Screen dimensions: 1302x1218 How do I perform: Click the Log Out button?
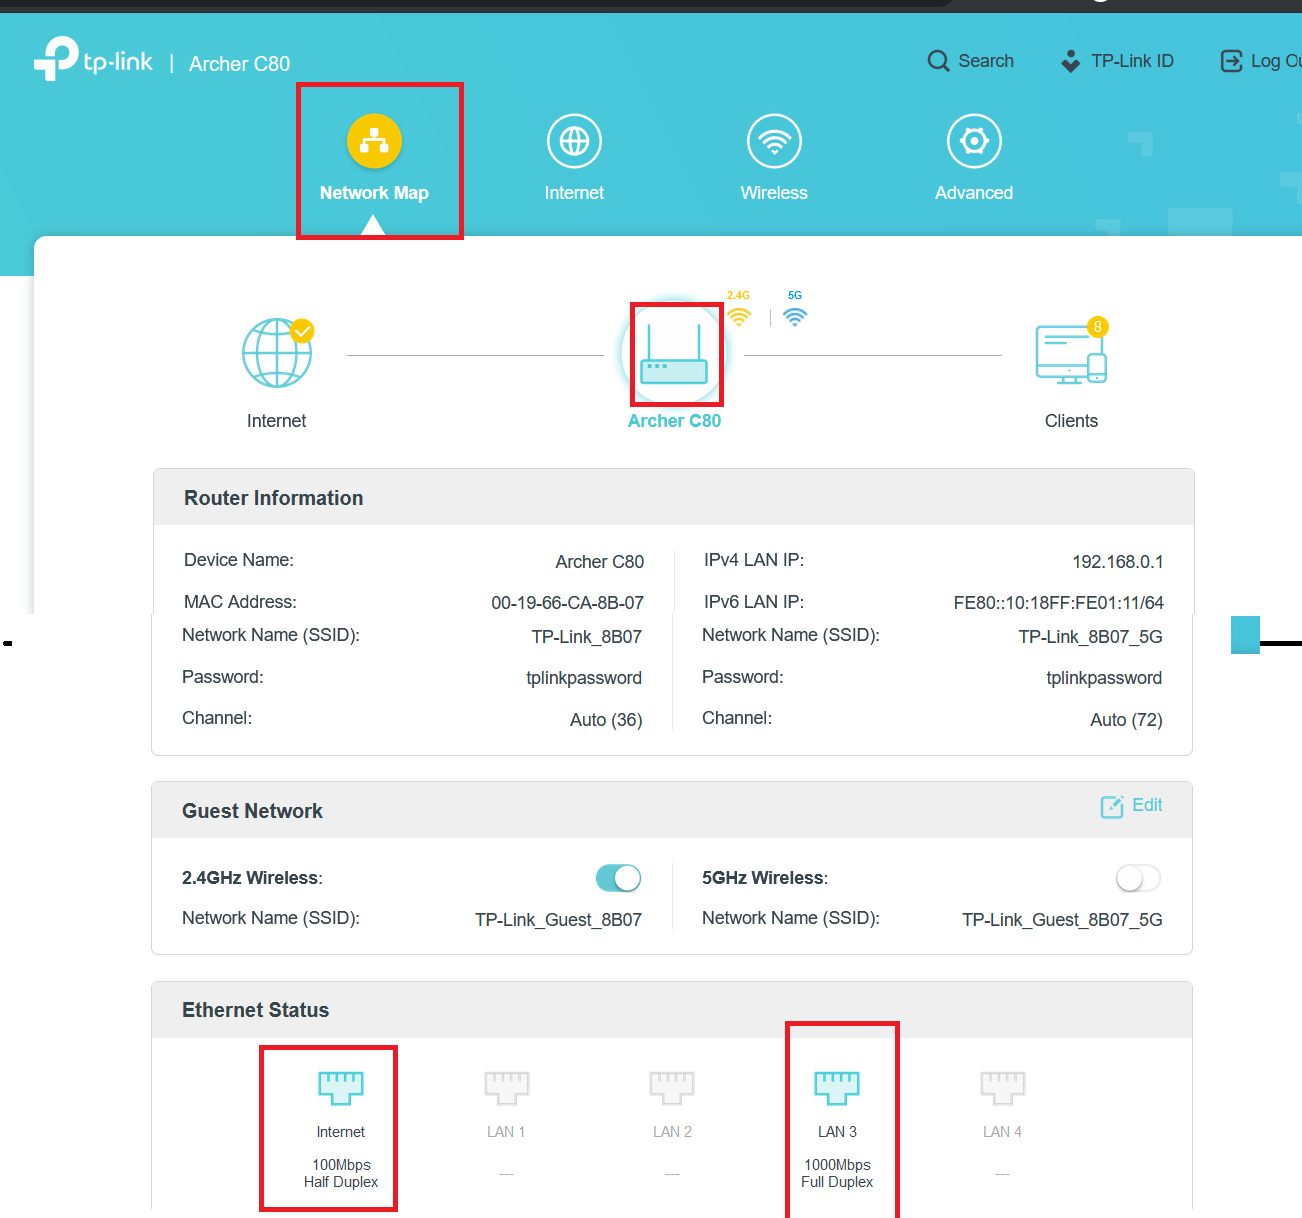coord(1262,61)
